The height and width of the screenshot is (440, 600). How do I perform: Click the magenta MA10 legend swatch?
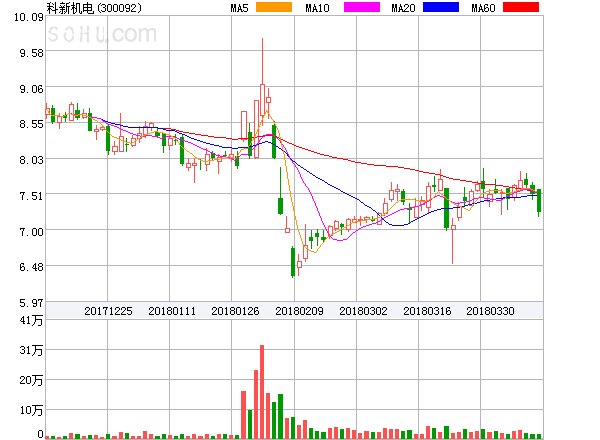pyautogui.click(x=362, y=7)
